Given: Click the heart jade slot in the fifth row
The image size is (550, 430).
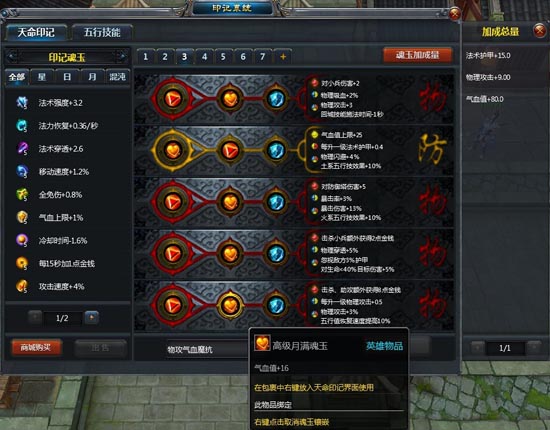Looking at the screenshot, I should point(230,305).
